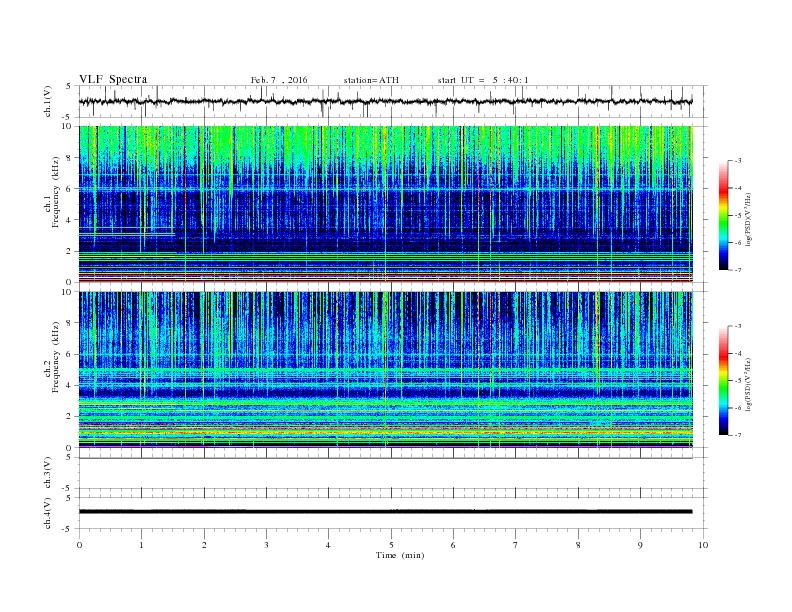This screenshot has height=612, width=792.
Task: Click the "8" tick on the time axis
Action: 578,545
